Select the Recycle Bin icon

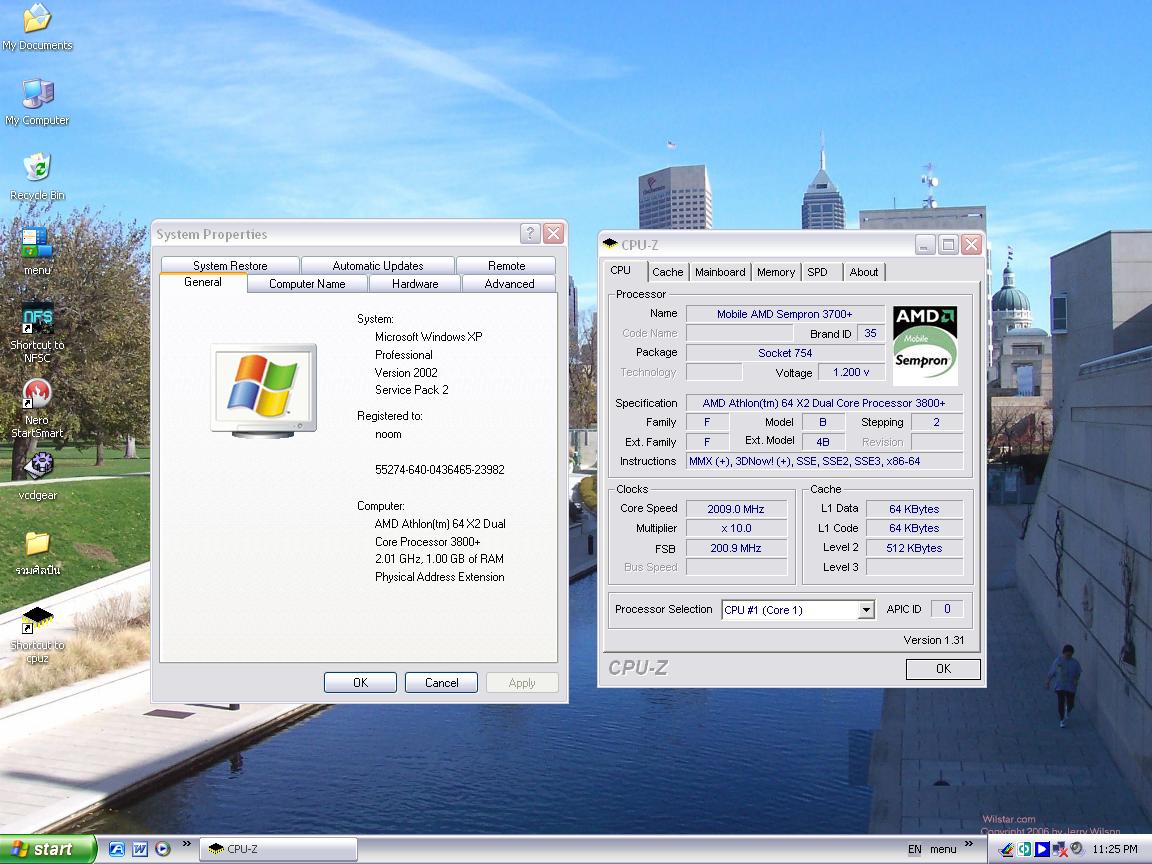tap(37, 176)
